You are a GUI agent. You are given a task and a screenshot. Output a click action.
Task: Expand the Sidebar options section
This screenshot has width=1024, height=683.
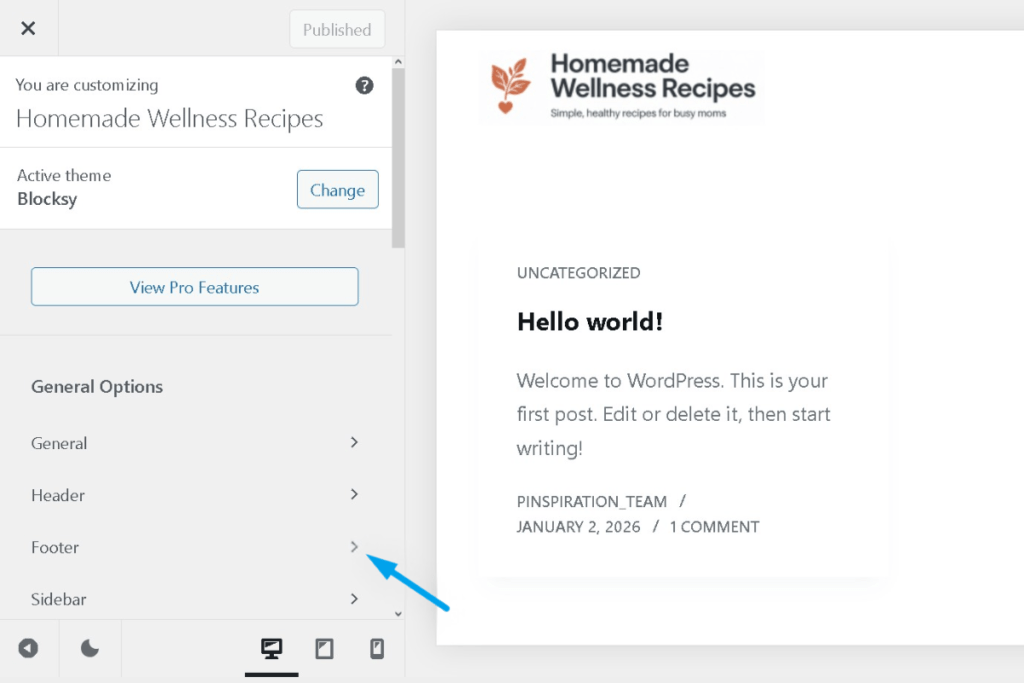pos(195,599)
